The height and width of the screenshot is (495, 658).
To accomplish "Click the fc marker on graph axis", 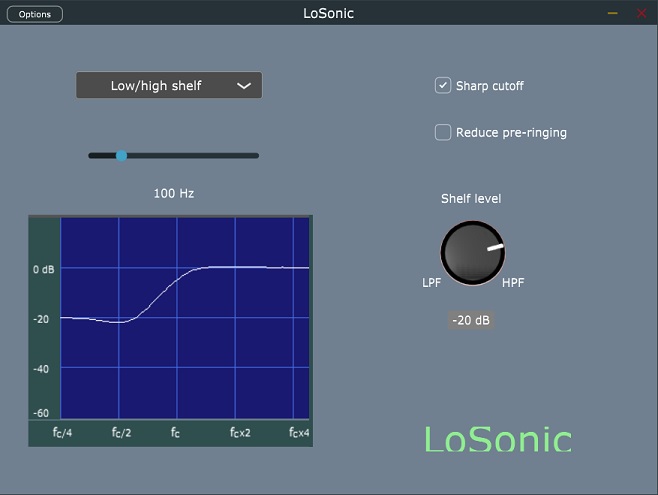I will (x=175, y=433).
